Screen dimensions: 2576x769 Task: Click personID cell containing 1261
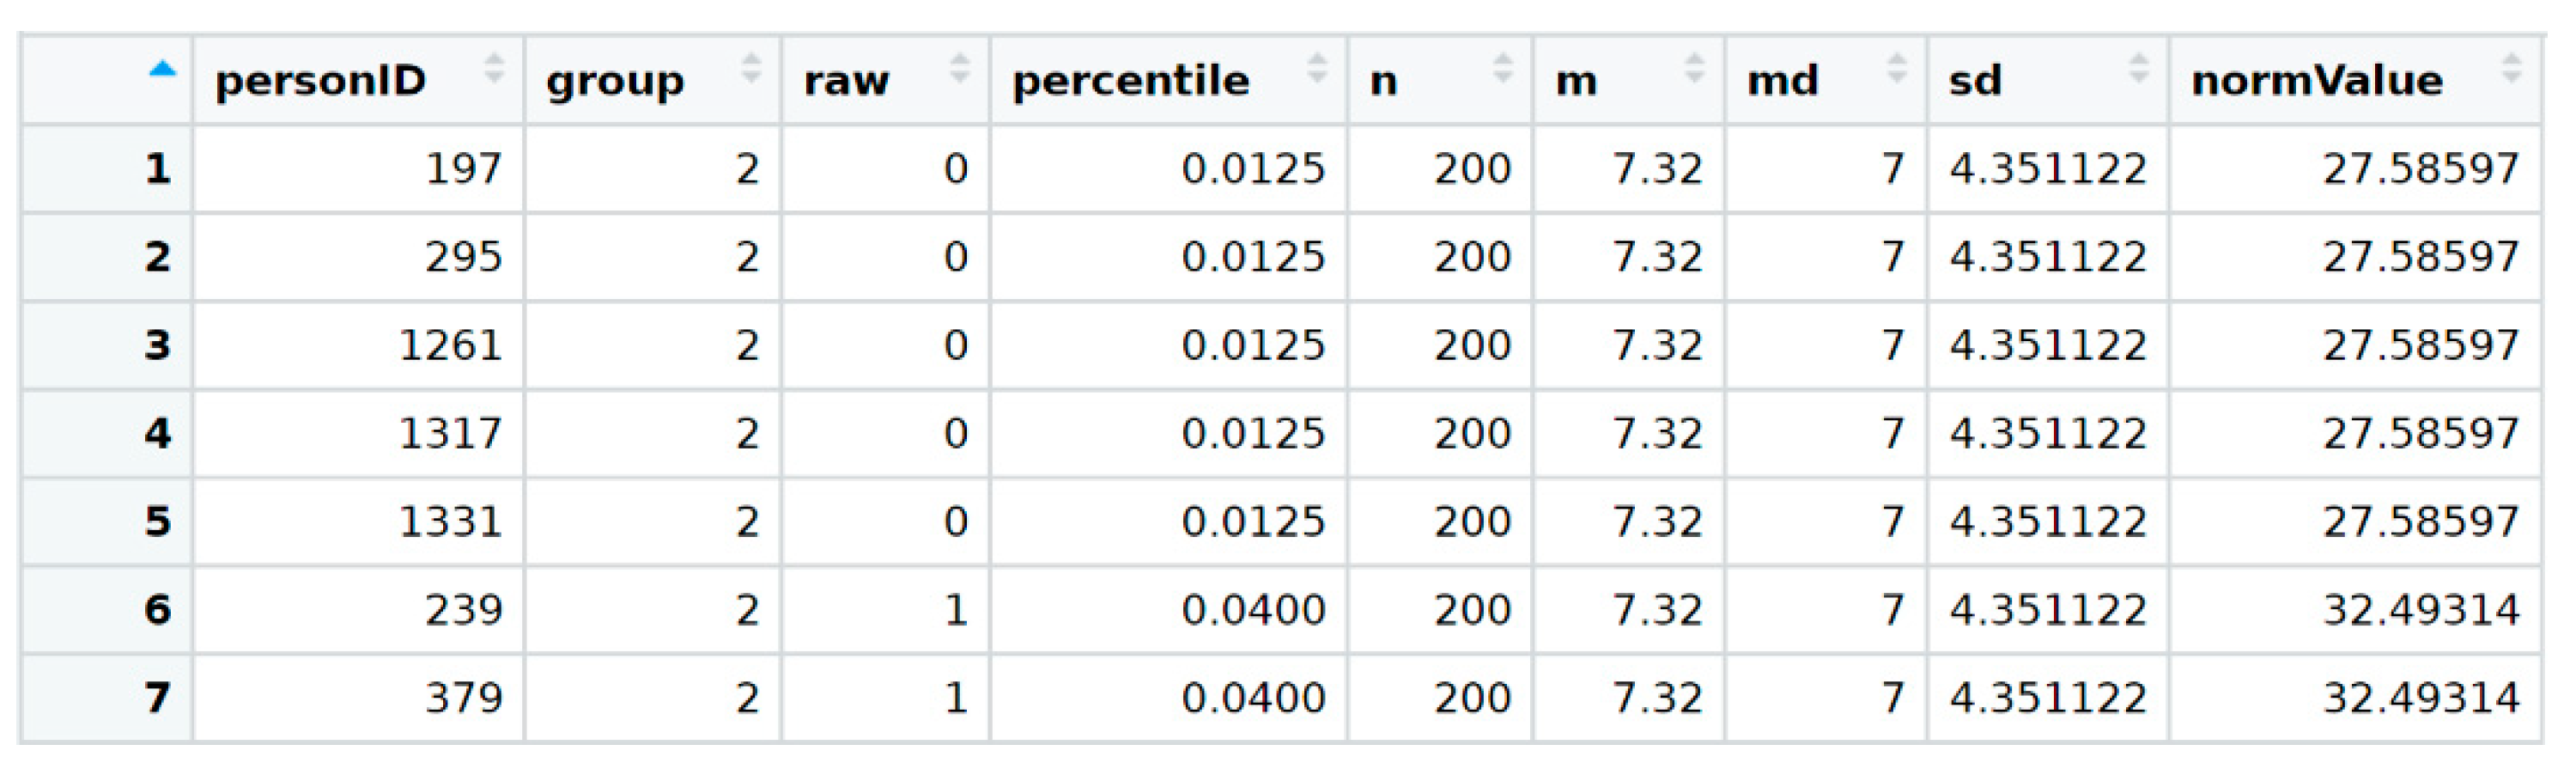450,346
